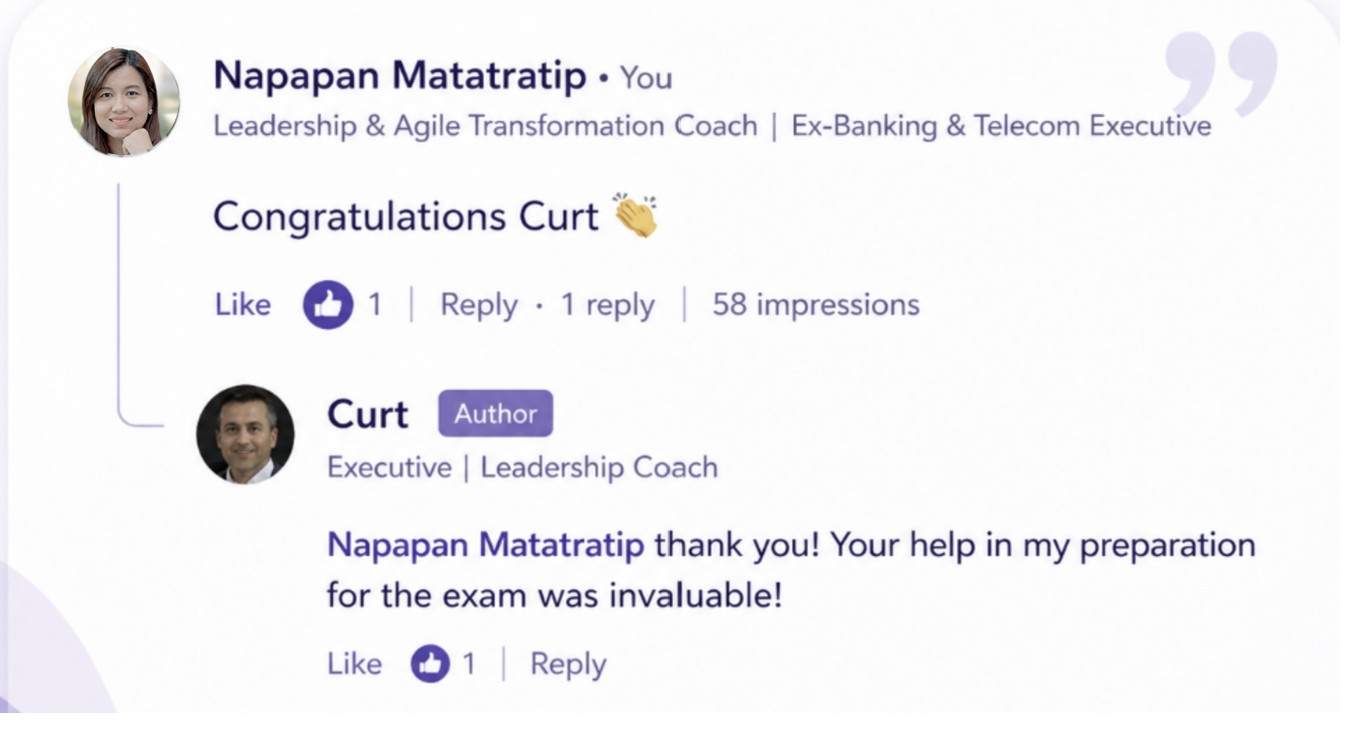Click Napapan's Leadership & Agile Transformation Coach headline

point(485,127)
